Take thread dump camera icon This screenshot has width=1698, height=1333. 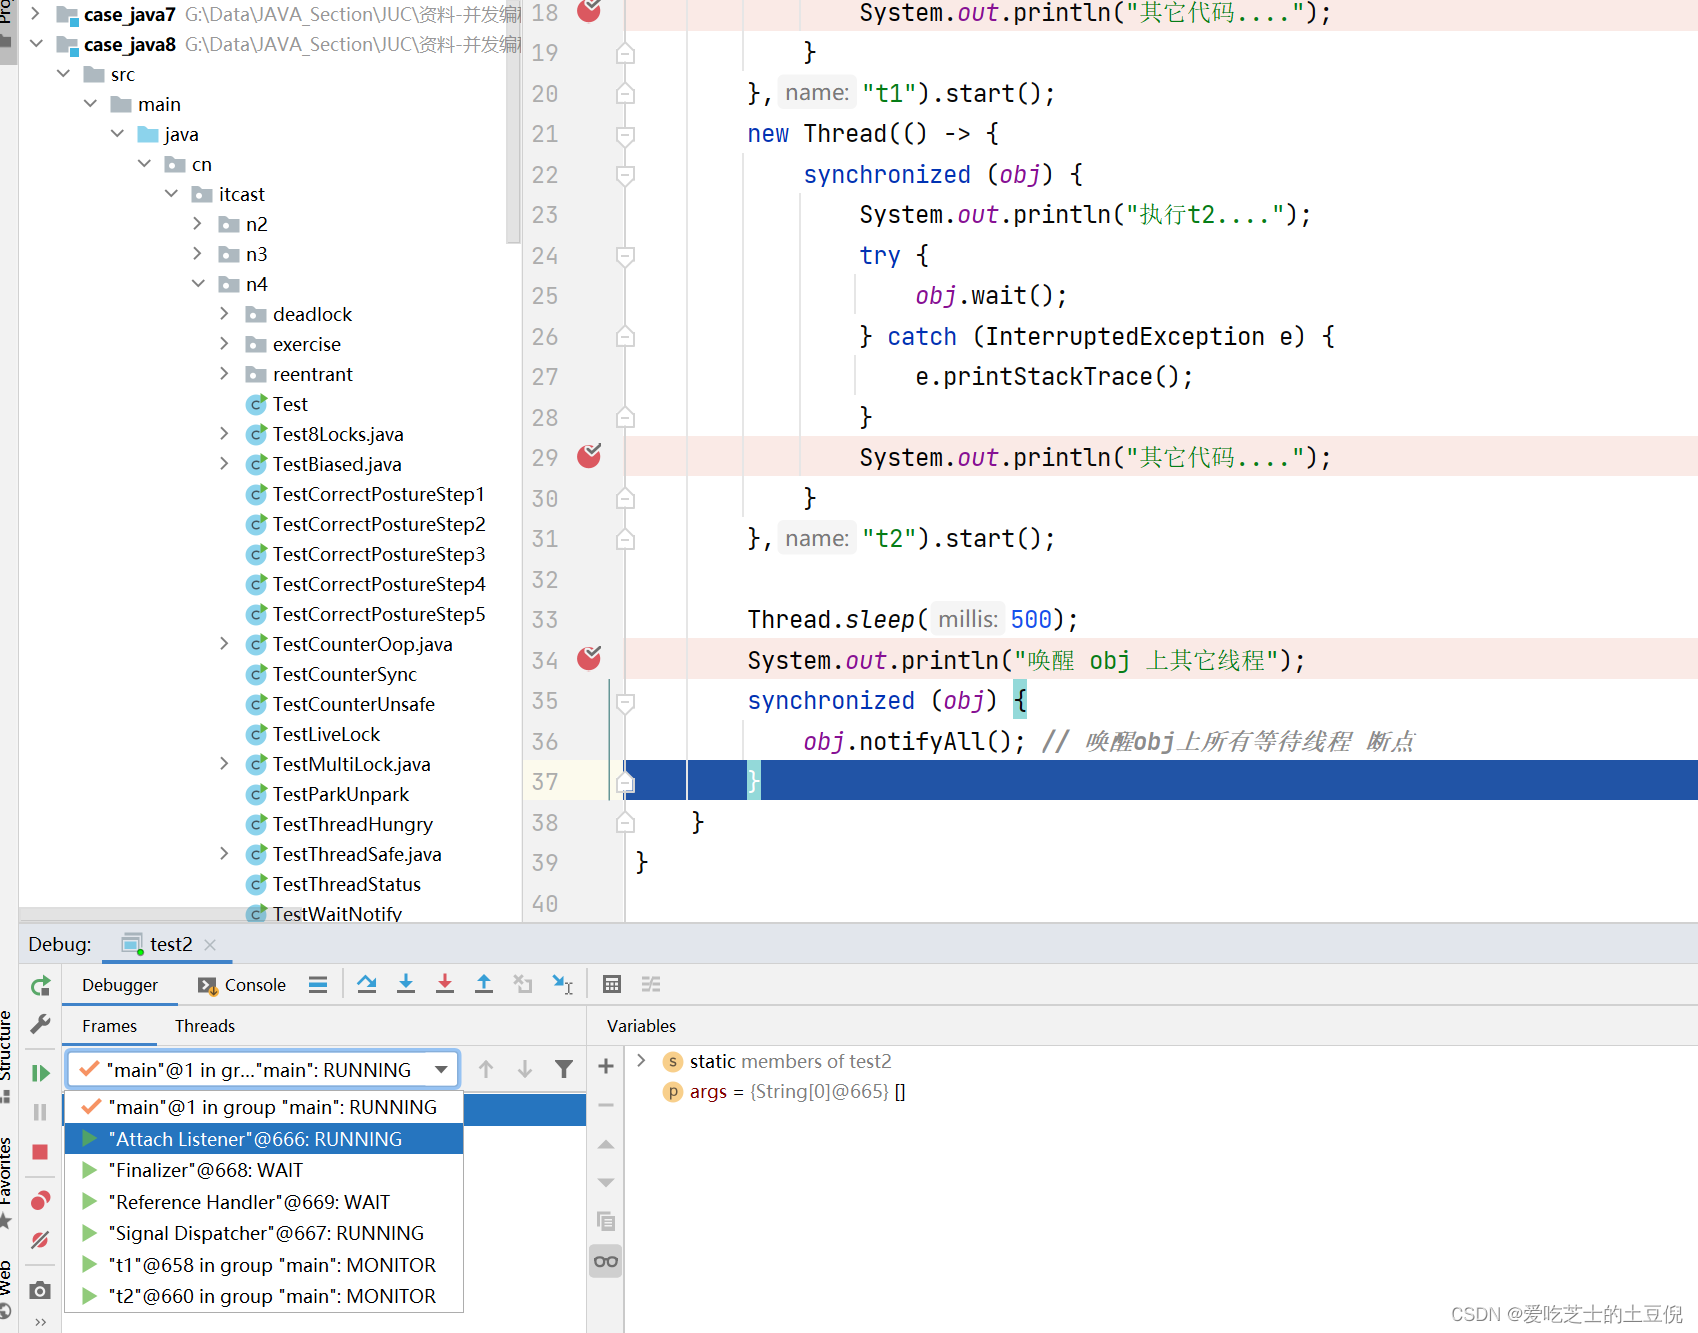40,1290
